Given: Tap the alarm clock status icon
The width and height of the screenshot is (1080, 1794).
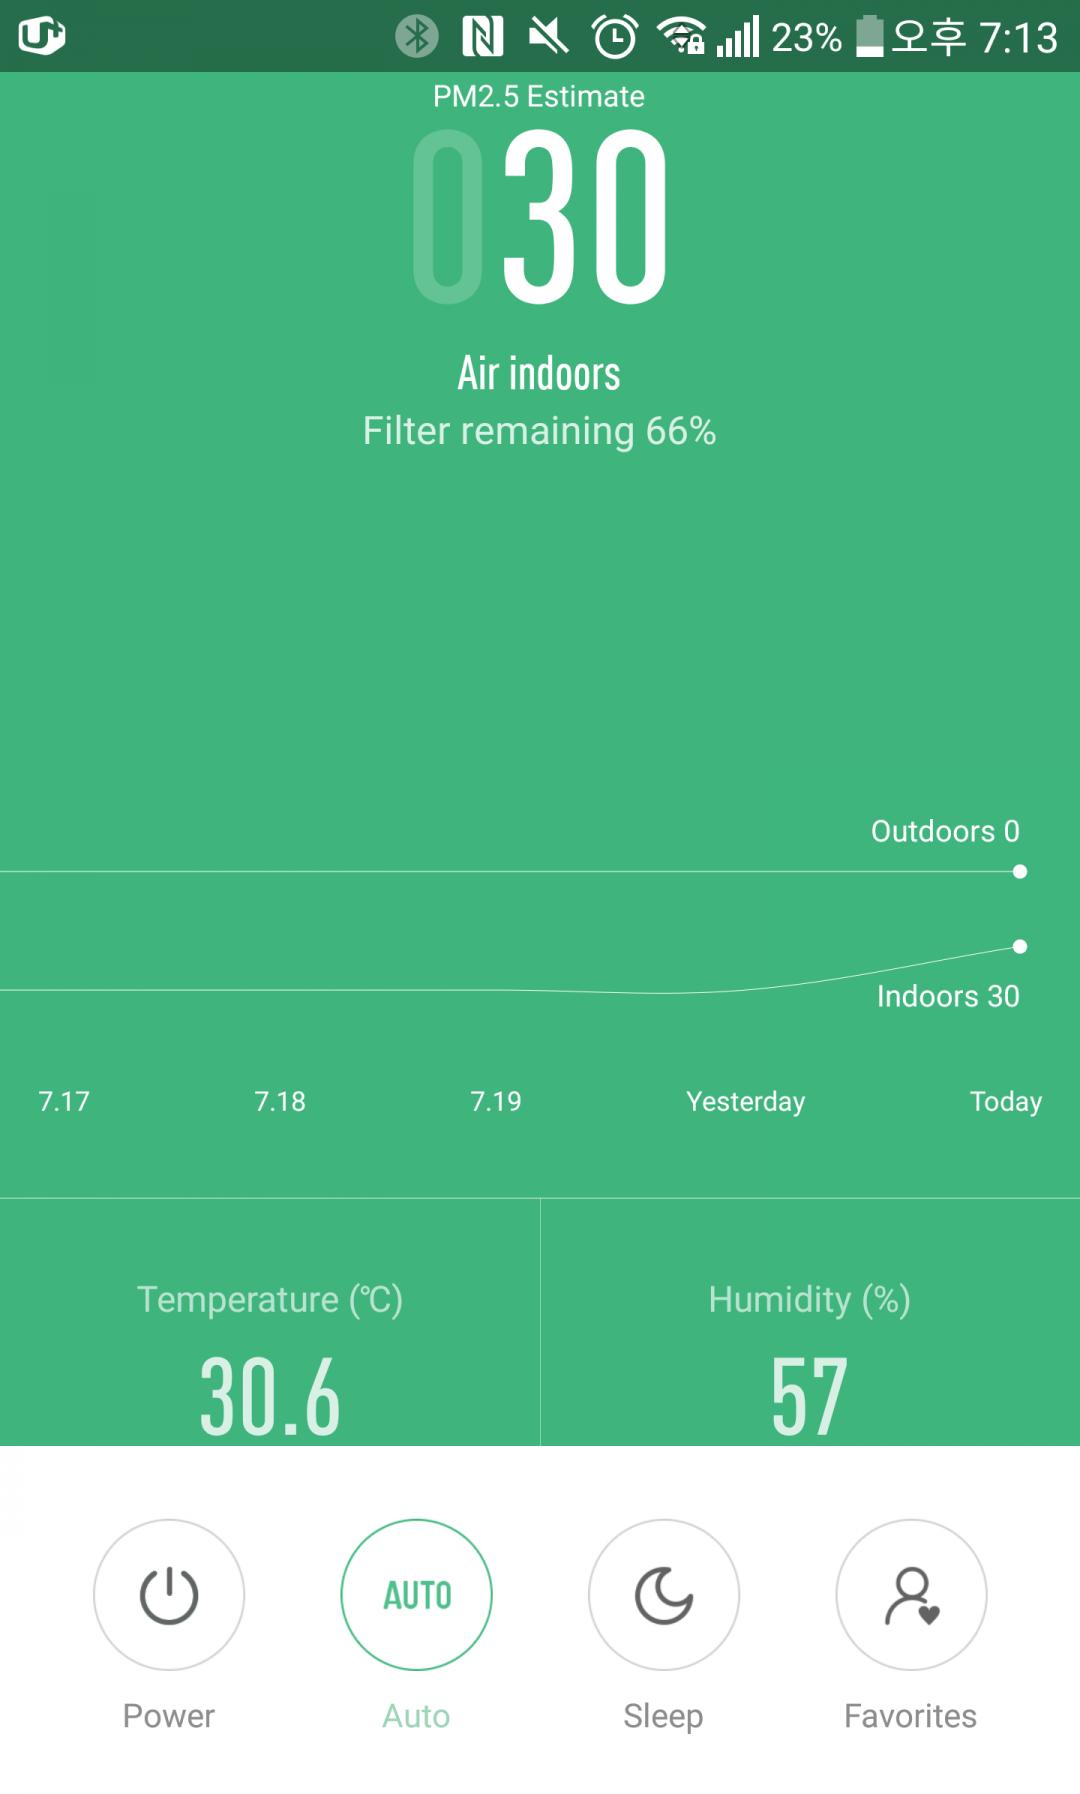Looking at the screenshot, I should (x=614, y=37).
